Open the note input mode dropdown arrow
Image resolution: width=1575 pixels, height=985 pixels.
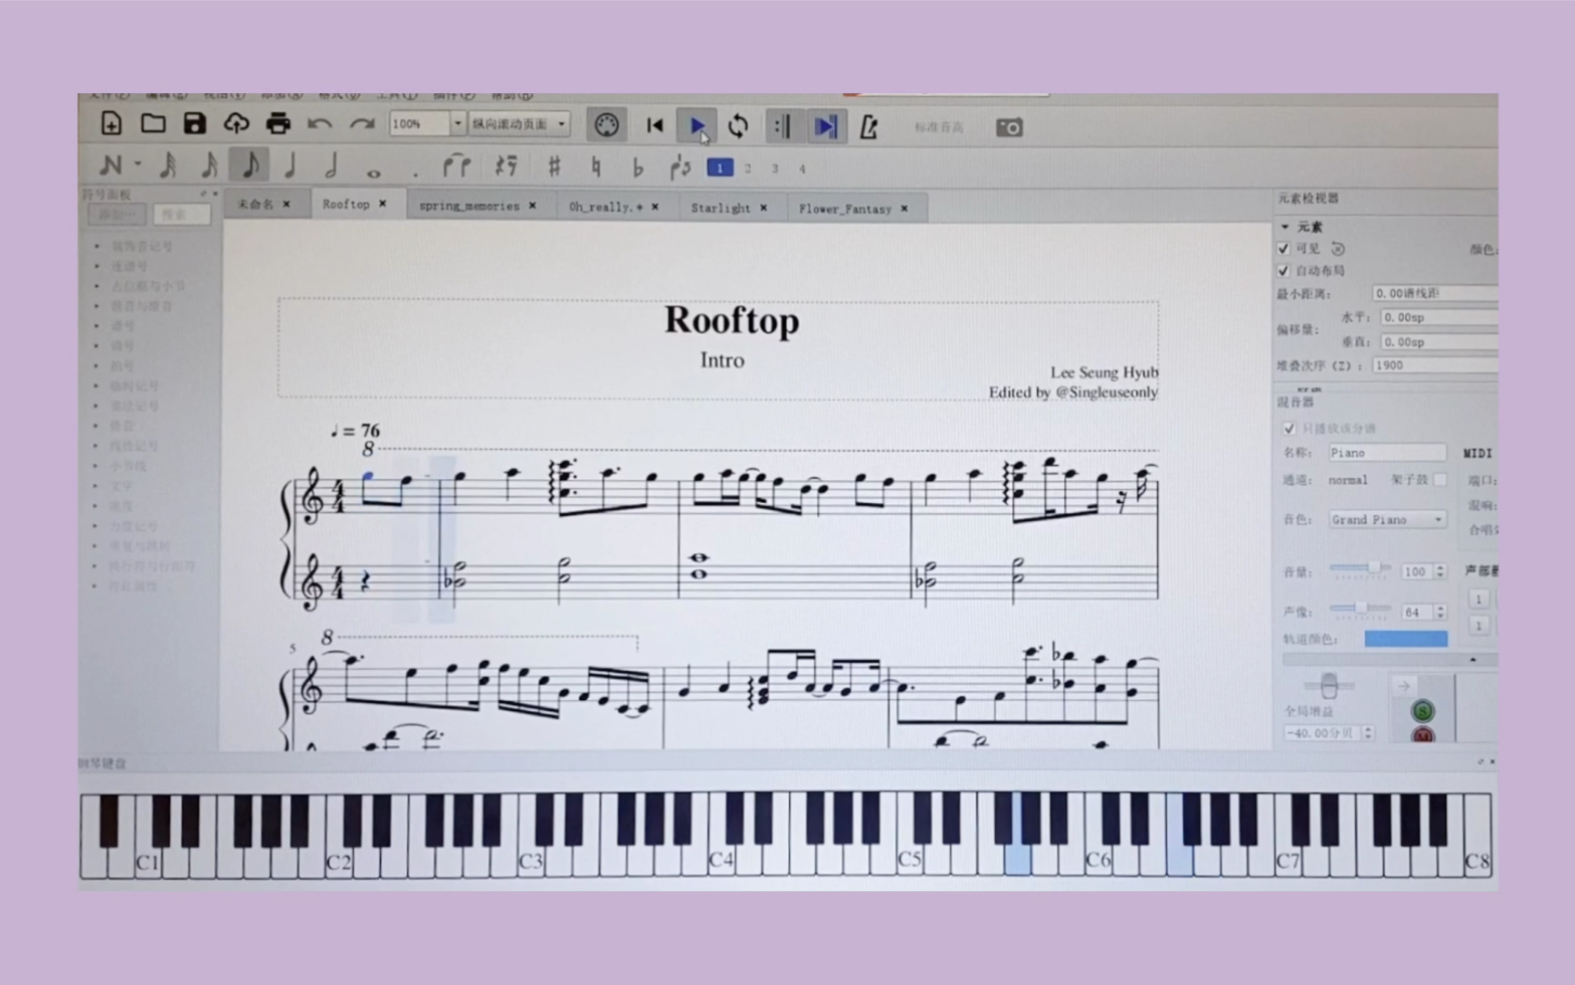(138, 165)
